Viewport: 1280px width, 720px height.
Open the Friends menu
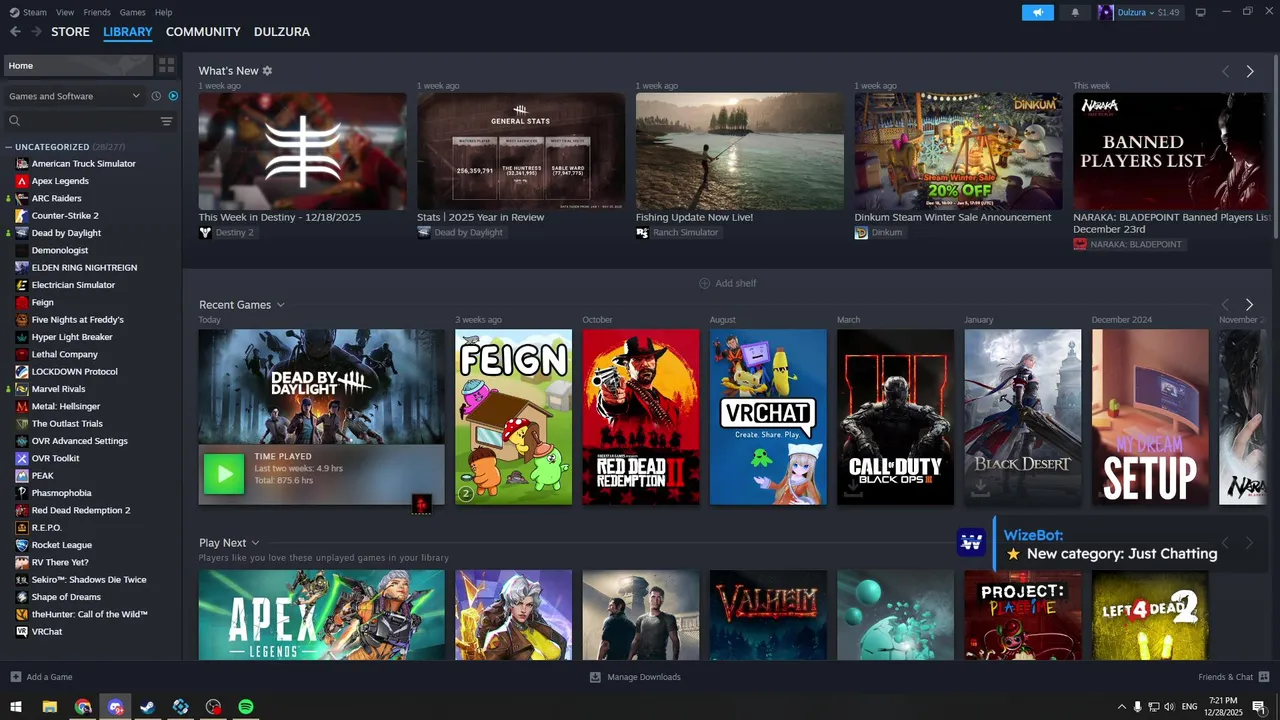pos(97,12)
